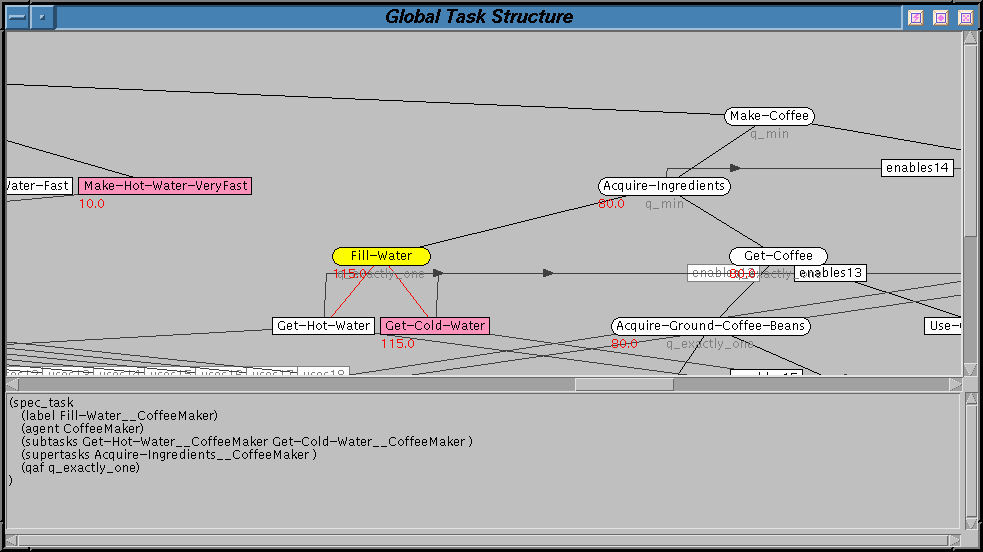983x552 pixels.
Task: Click graph horizontal scrollbar right arrow
Action: click(955, 384)
